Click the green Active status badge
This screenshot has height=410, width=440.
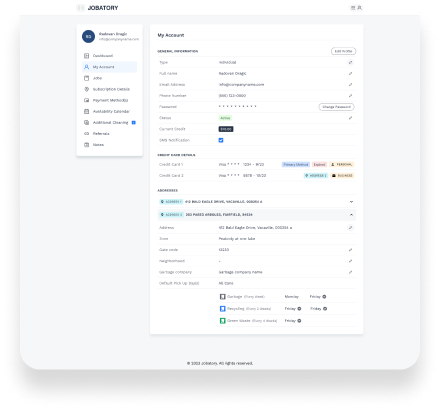(225, 118)
